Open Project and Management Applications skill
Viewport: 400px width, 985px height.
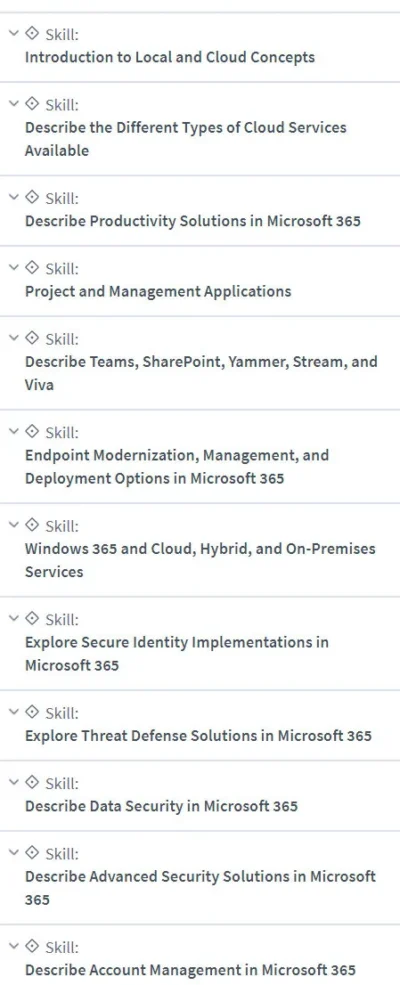tap(158, 291)
